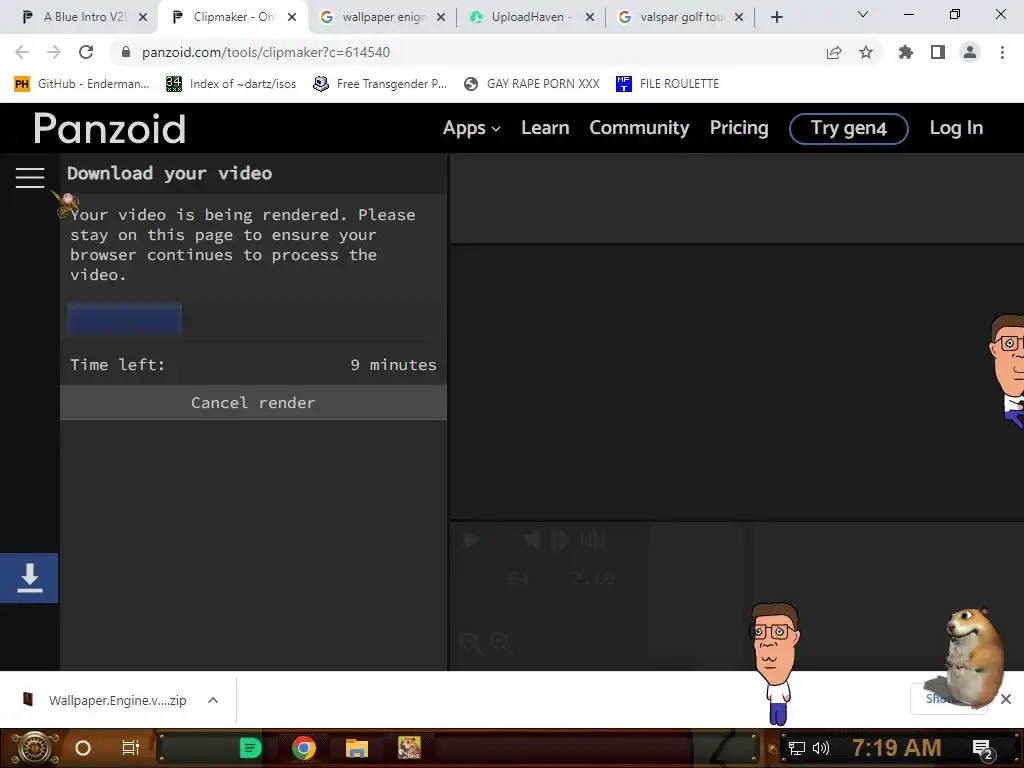Open Chrome three-dot menu
This screenshot has height=768, width=1024.
tap(1002, 52)
